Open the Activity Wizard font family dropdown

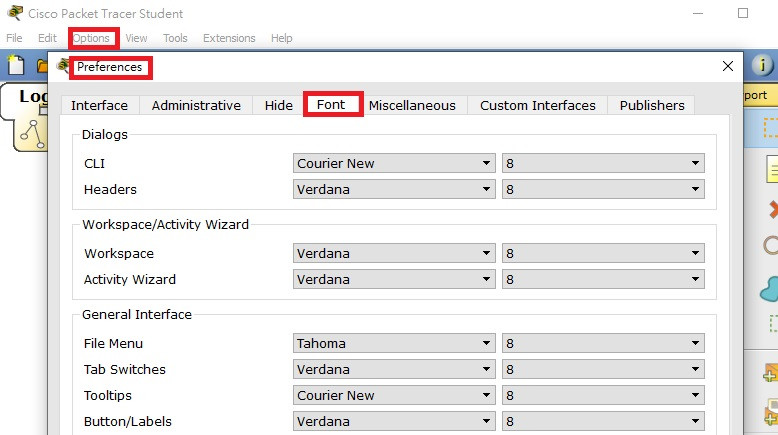pos(394,279)
